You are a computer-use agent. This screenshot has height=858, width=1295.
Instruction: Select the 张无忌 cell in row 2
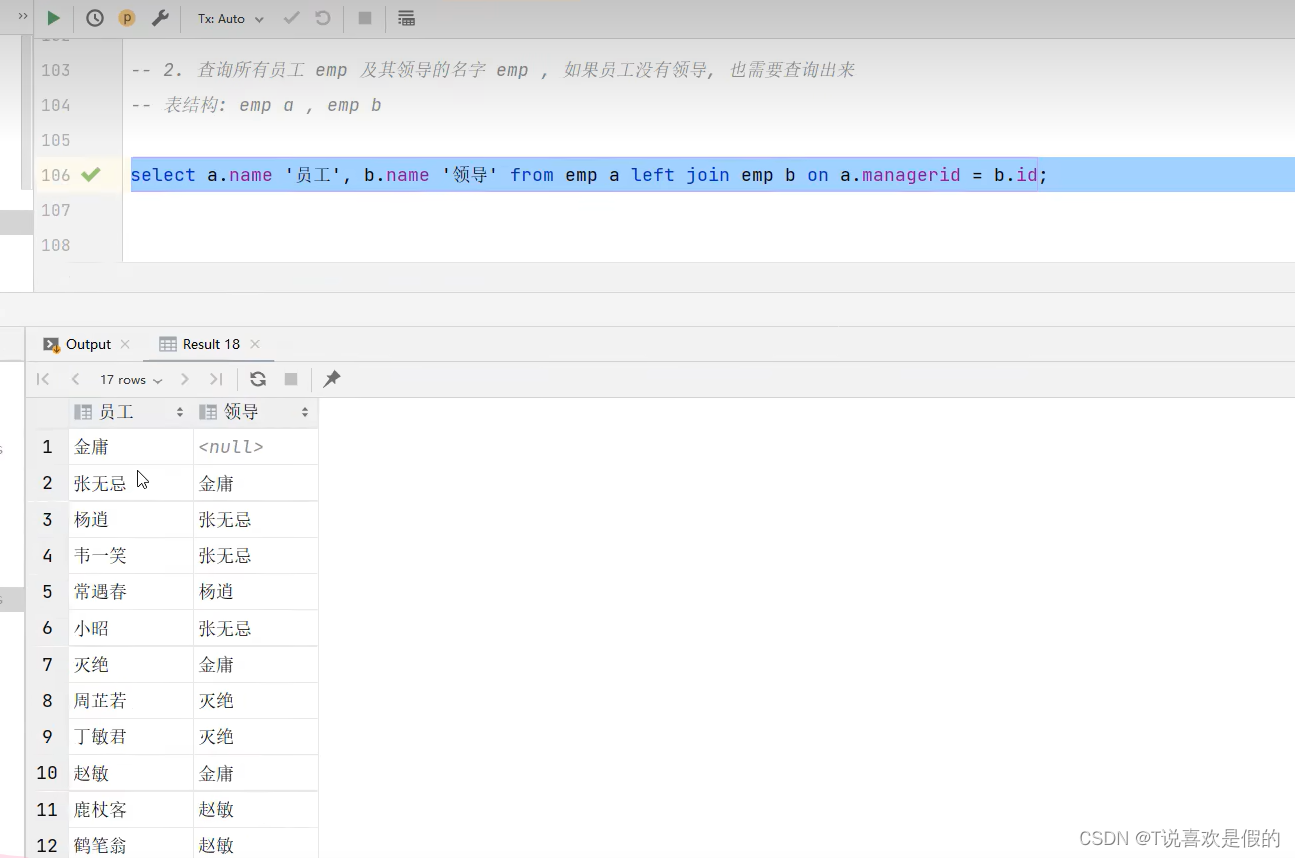[x=130, y=484]
